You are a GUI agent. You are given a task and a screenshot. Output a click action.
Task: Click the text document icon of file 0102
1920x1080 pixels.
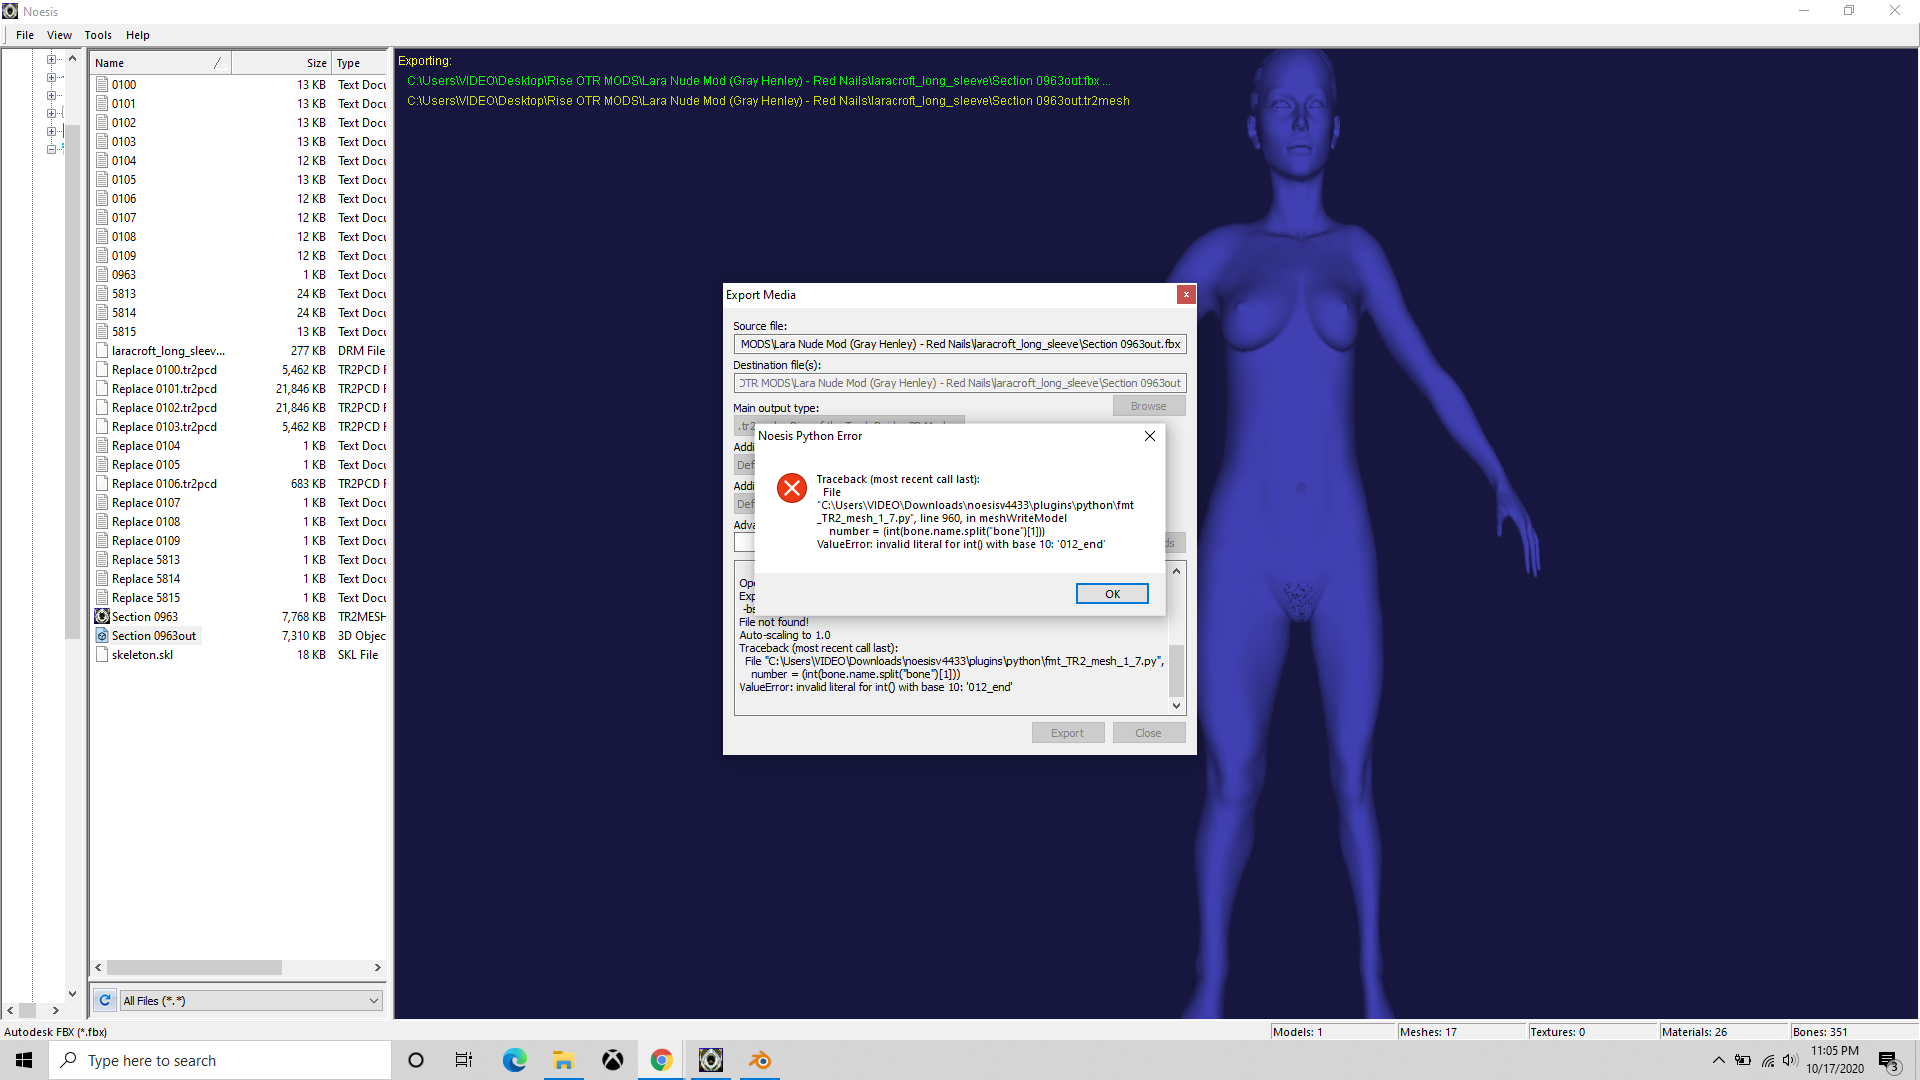click(x=102, y=123)
